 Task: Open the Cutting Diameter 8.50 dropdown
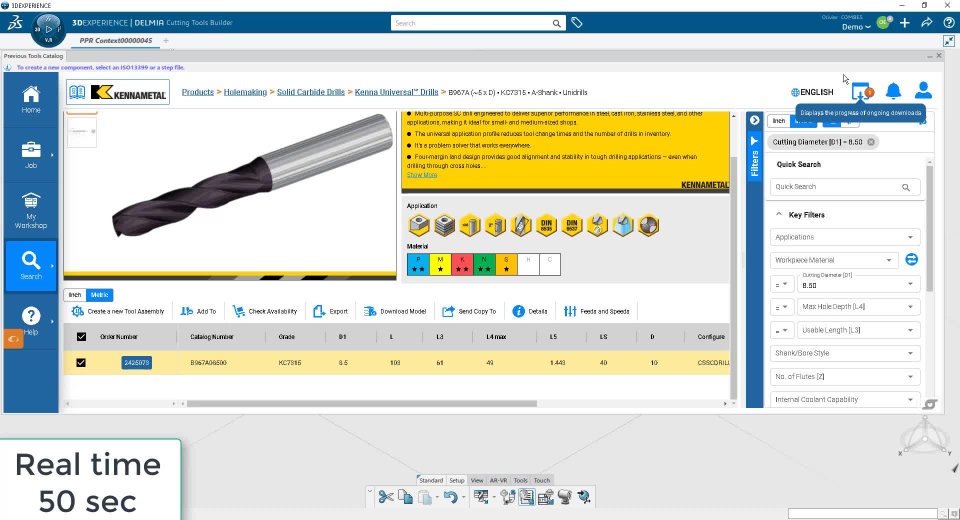(x=858, y=284)
